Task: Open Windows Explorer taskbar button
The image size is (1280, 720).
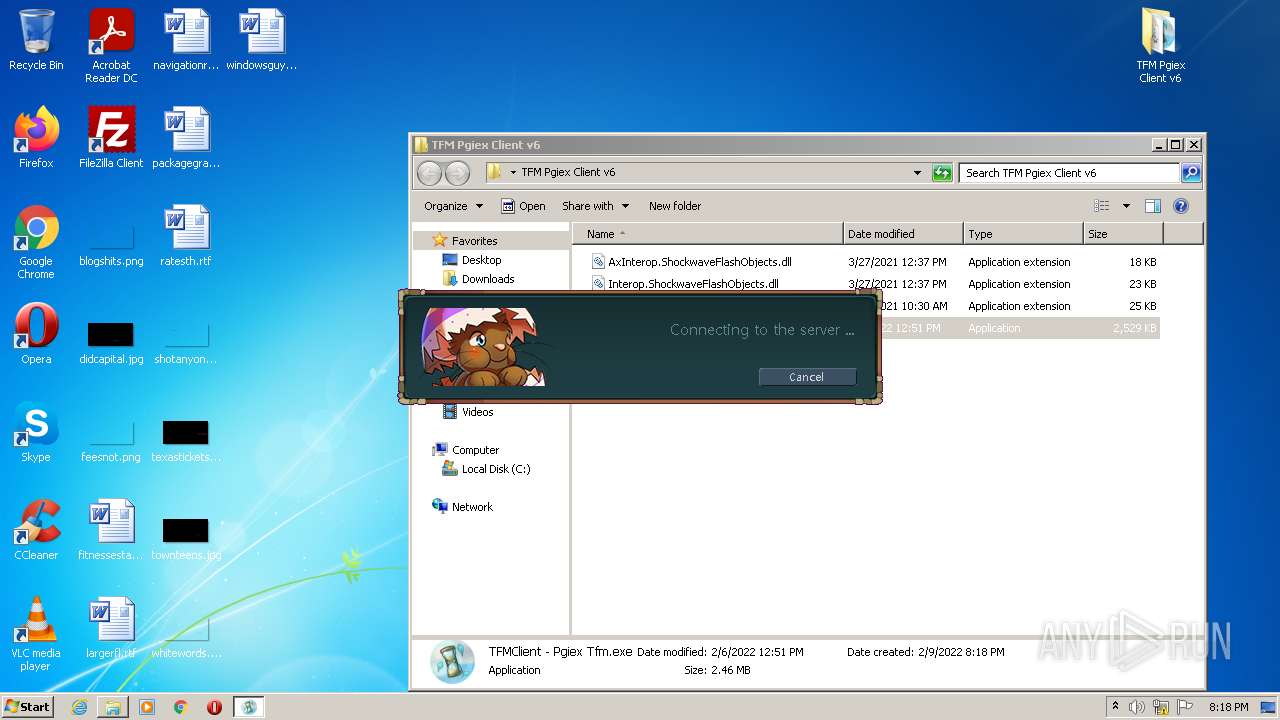Action: pyautogui.click(x=113, y=707)
